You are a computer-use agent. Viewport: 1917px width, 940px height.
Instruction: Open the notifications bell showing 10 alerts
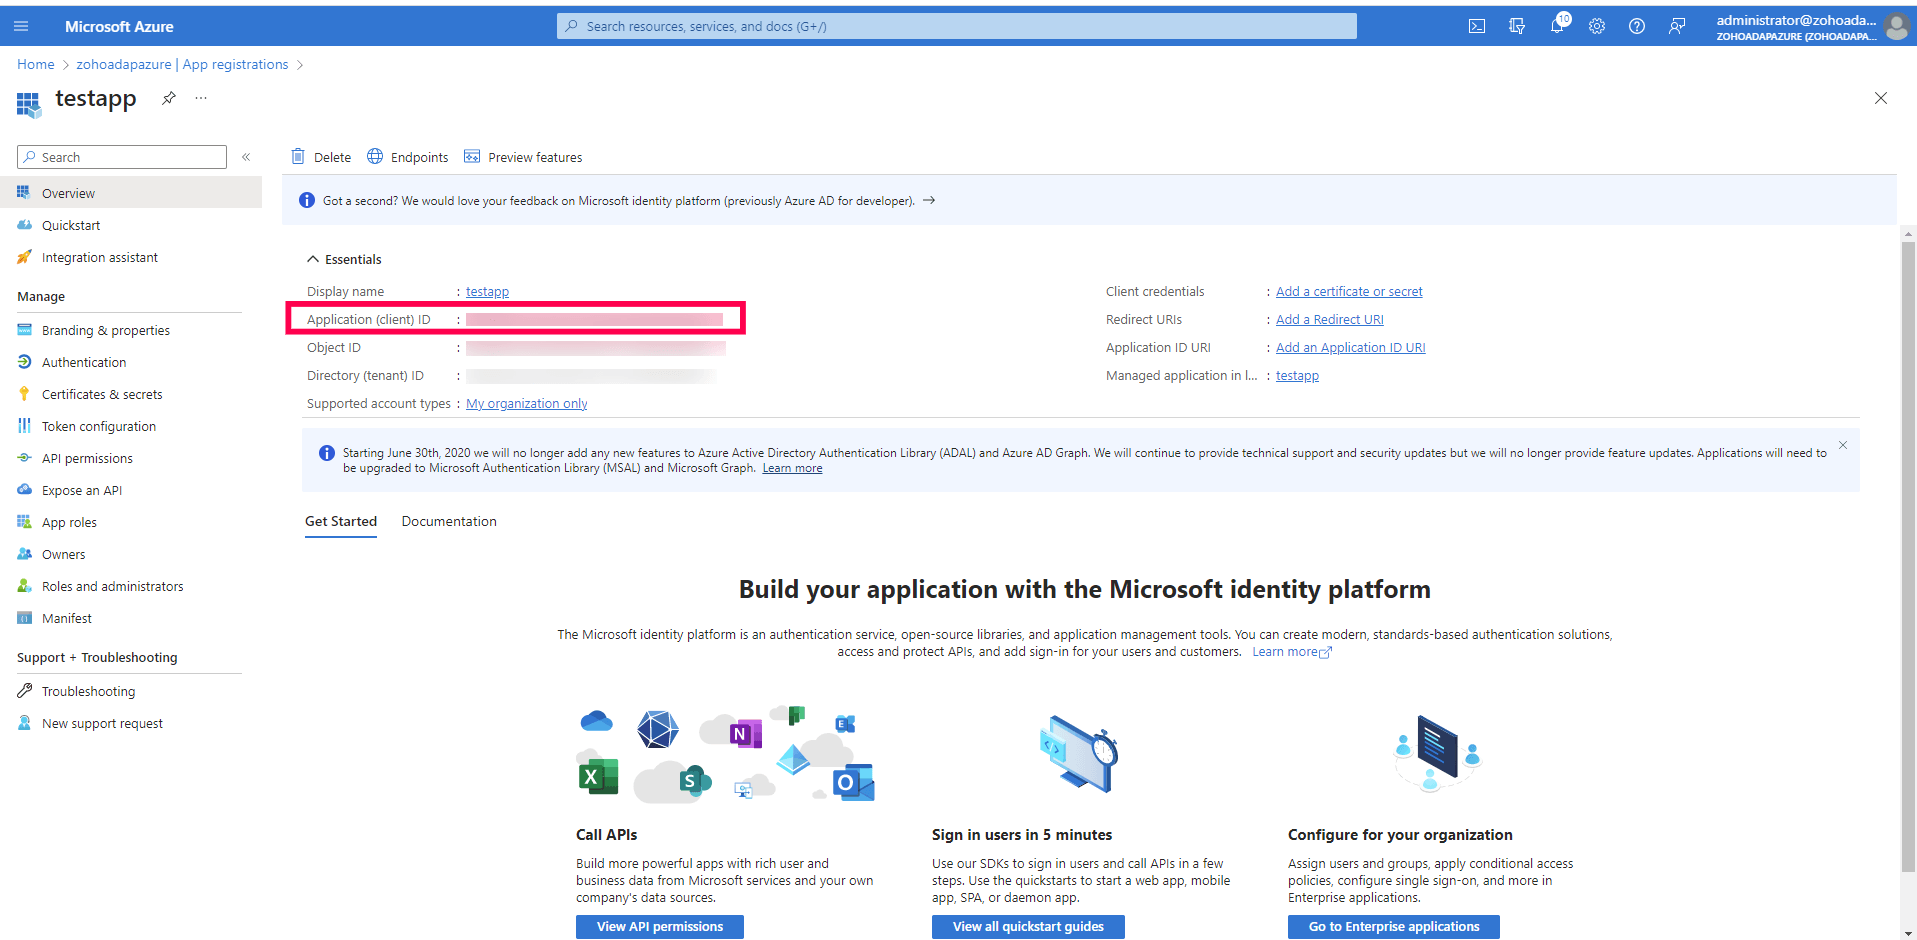1556,25
